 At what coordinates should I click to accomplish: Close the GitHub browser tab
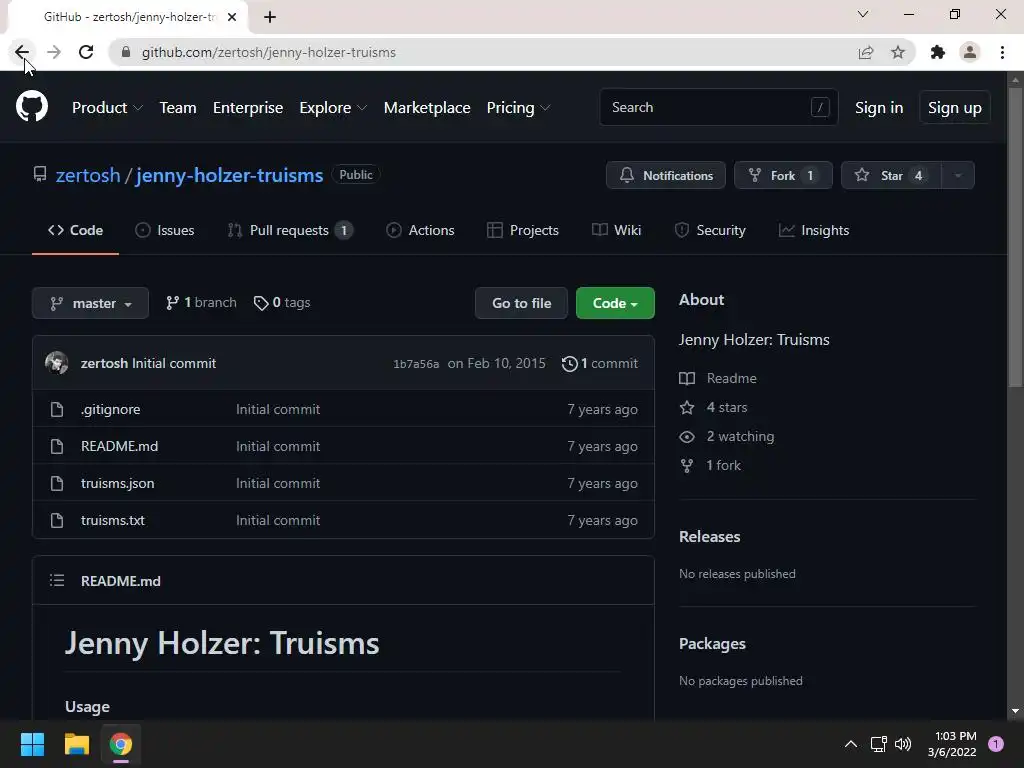(x=232, y=17)
